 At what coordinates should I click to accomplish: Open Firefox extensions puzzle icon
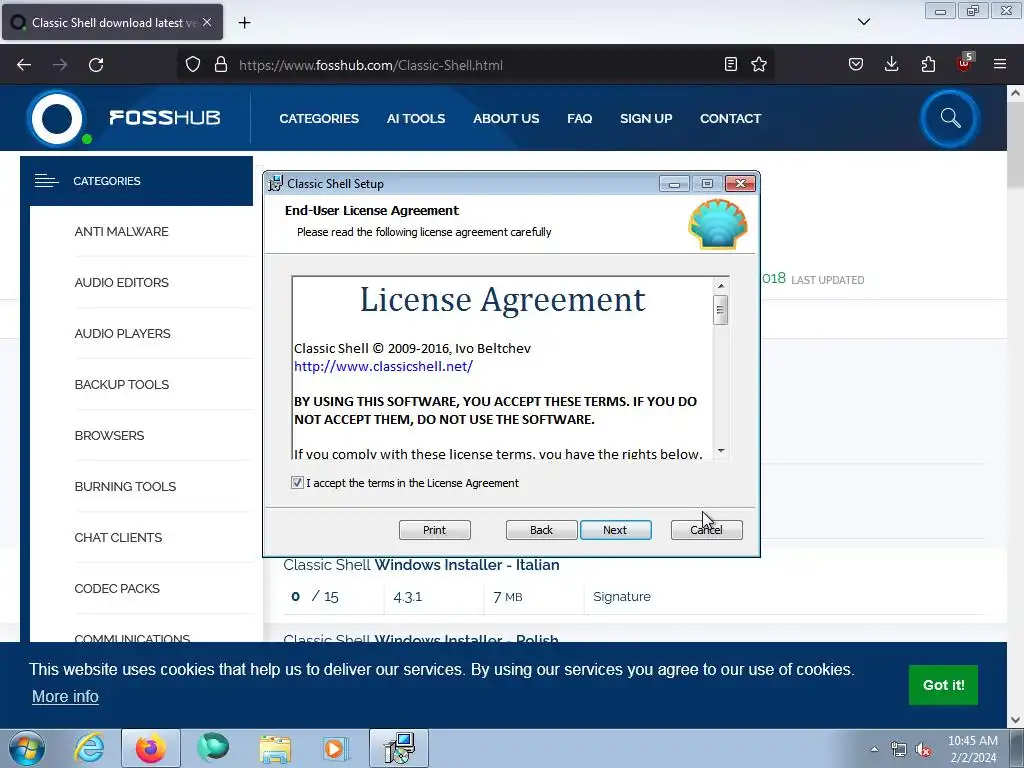coord(928,64)
